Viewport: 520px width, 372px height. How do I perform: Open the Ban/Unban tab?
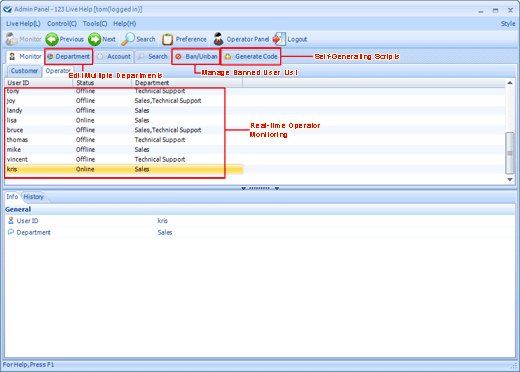tap(196, 57)
